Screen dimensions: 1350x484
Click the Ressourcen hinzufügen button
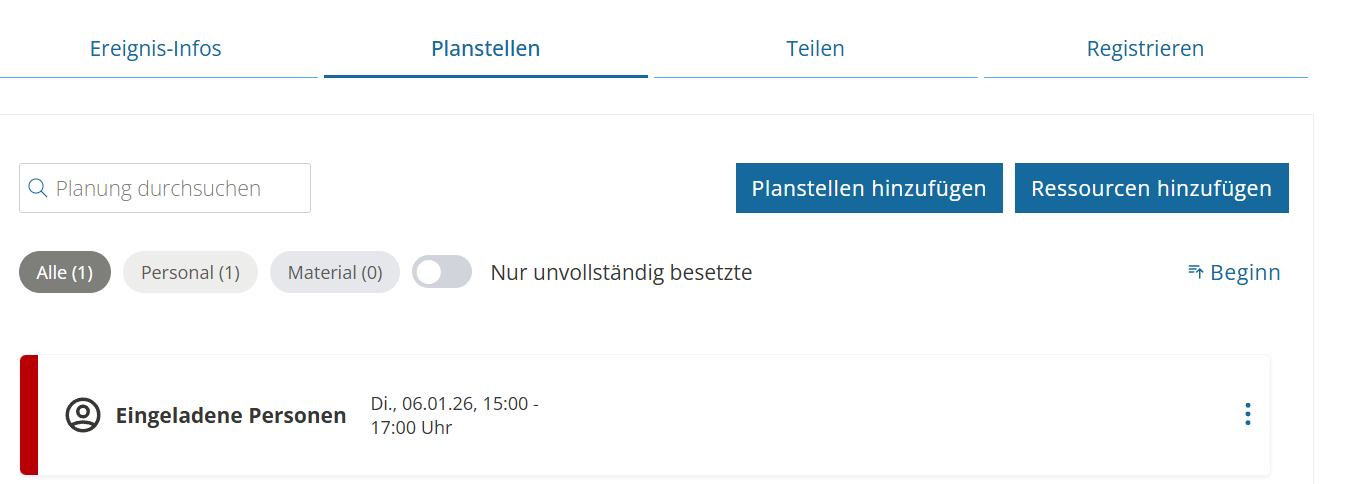[x=1151, y=188]
